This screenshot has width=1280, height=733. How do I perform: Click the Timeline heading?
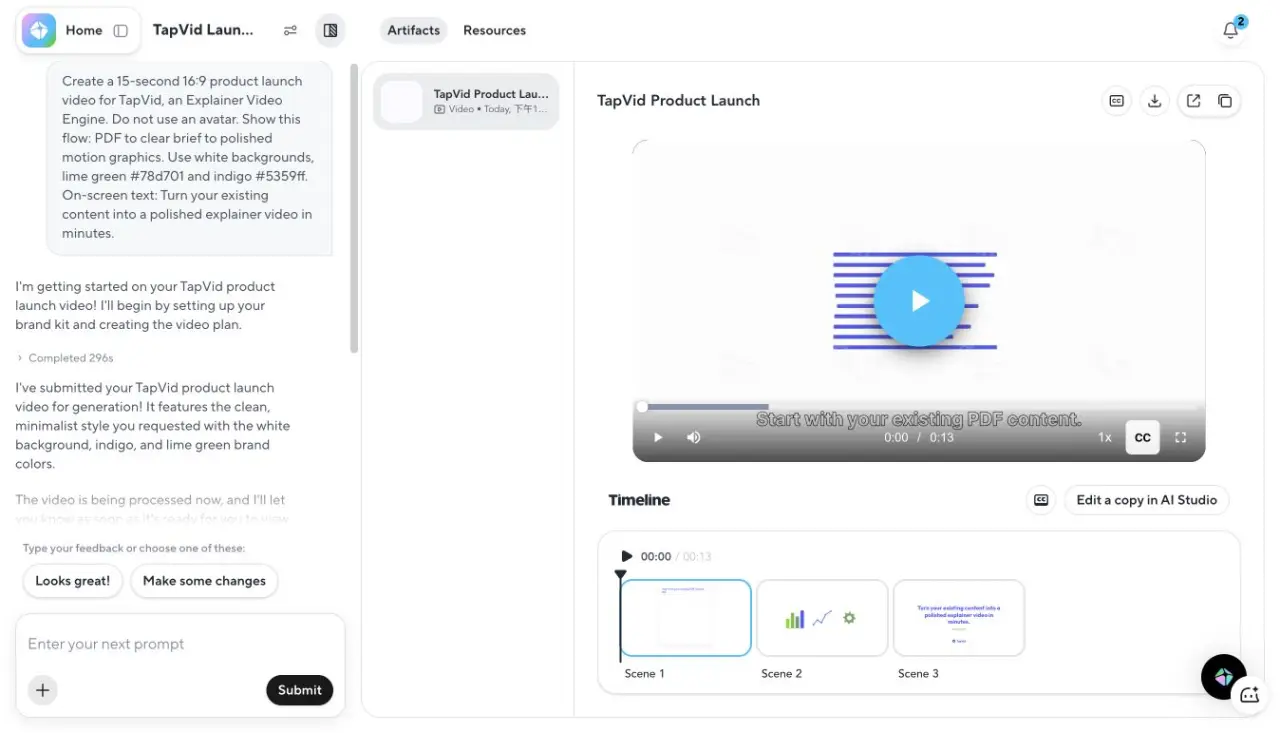pos(640,500)
